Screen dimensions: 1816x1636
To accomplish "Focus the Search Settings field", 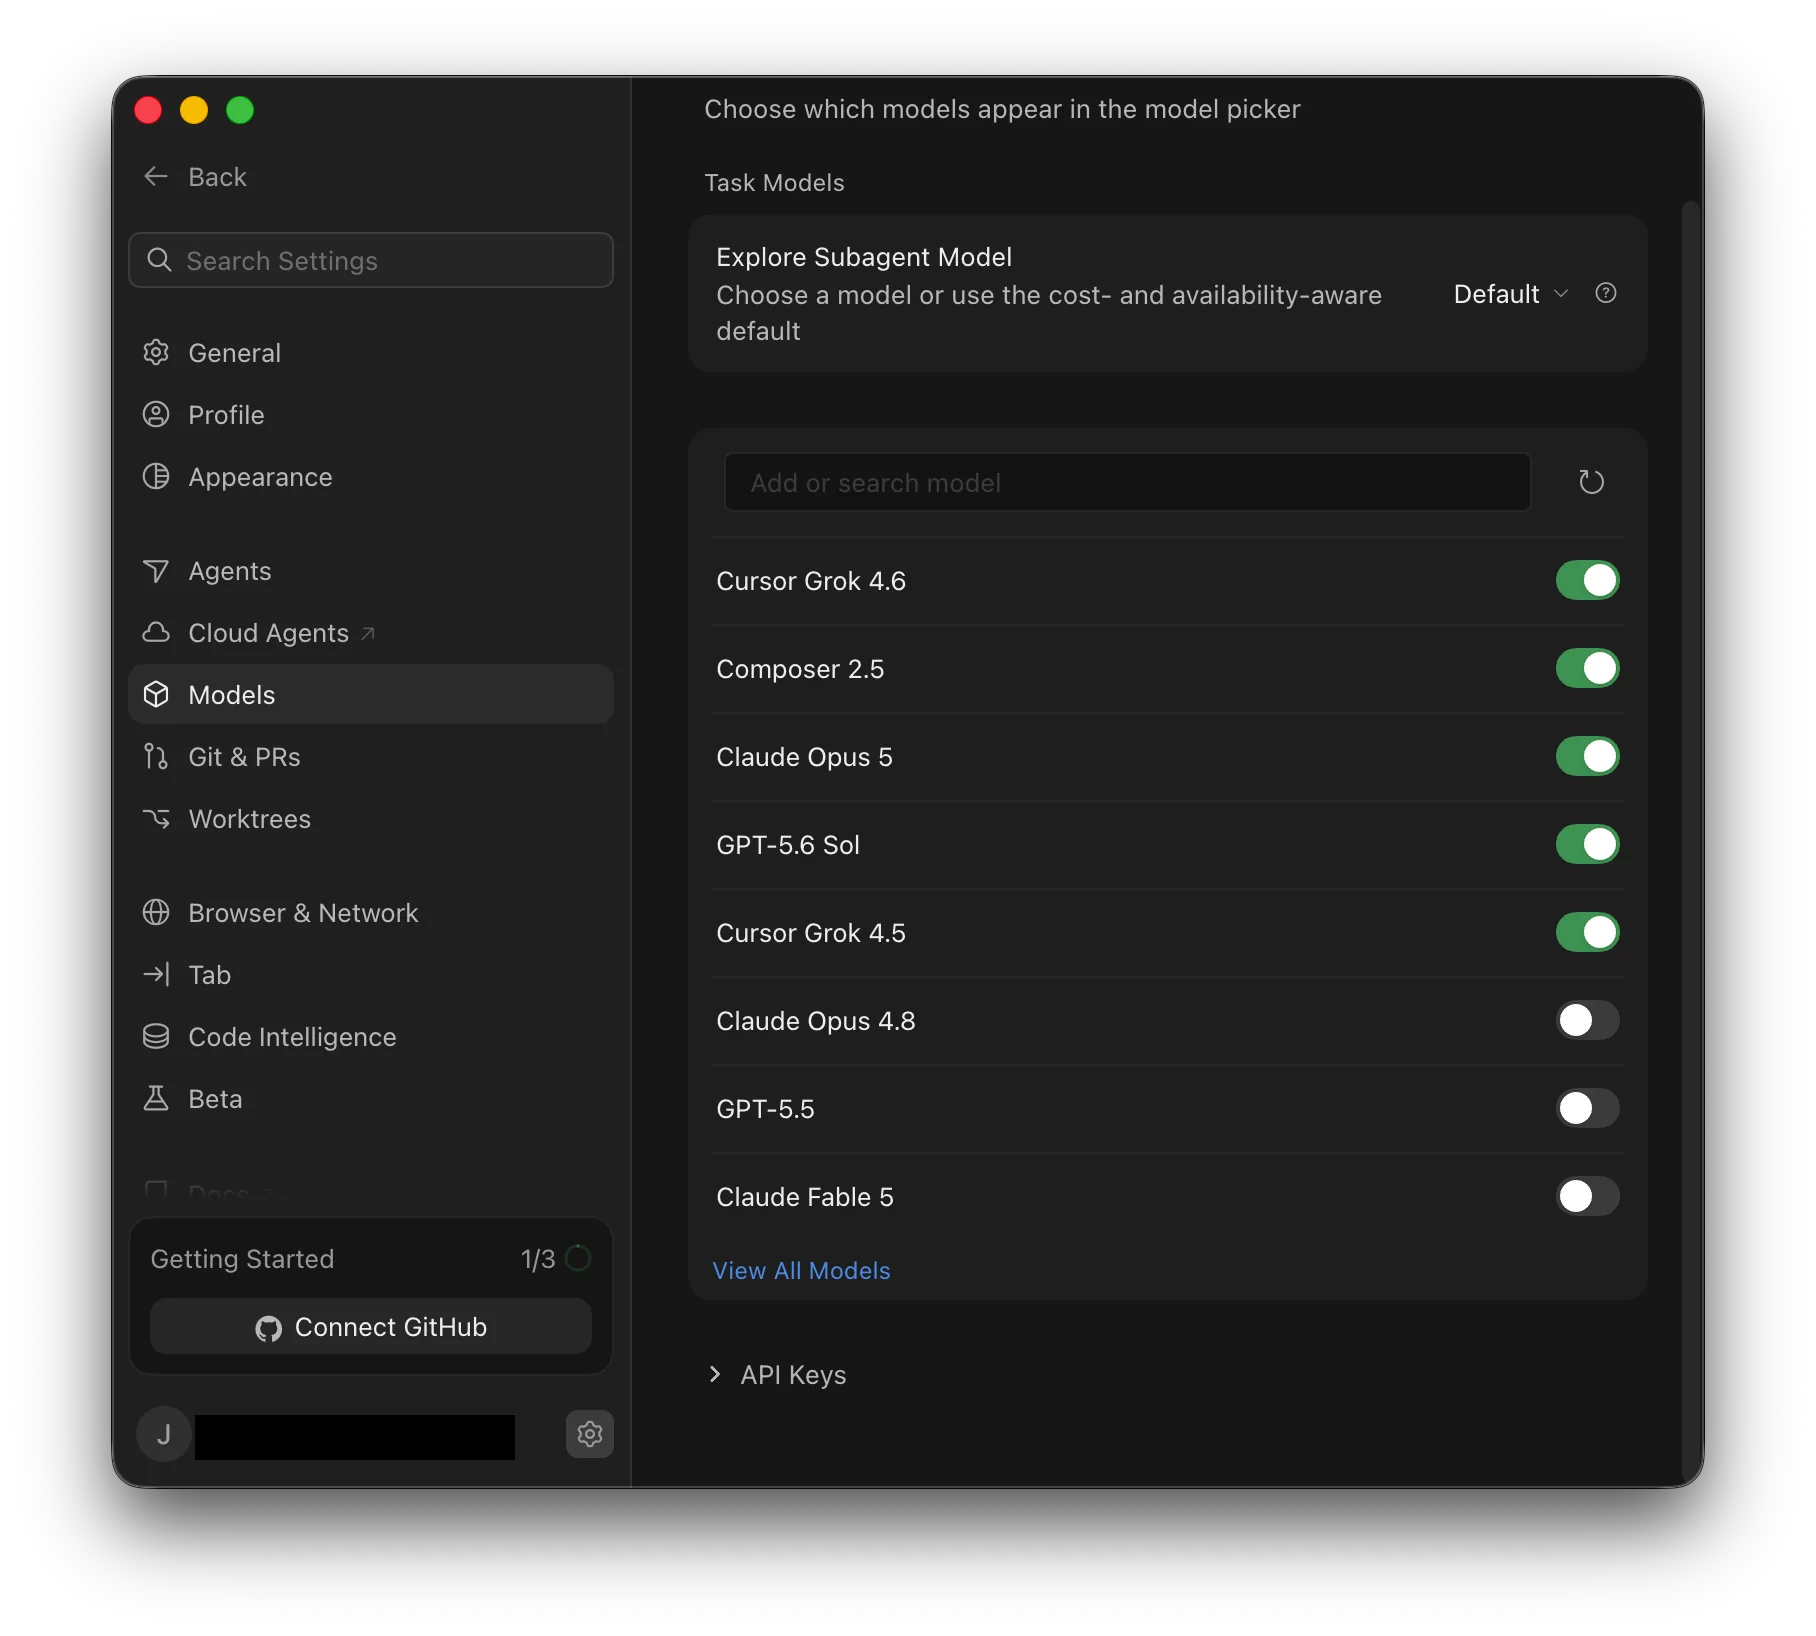I will click(x=371, y=260).
